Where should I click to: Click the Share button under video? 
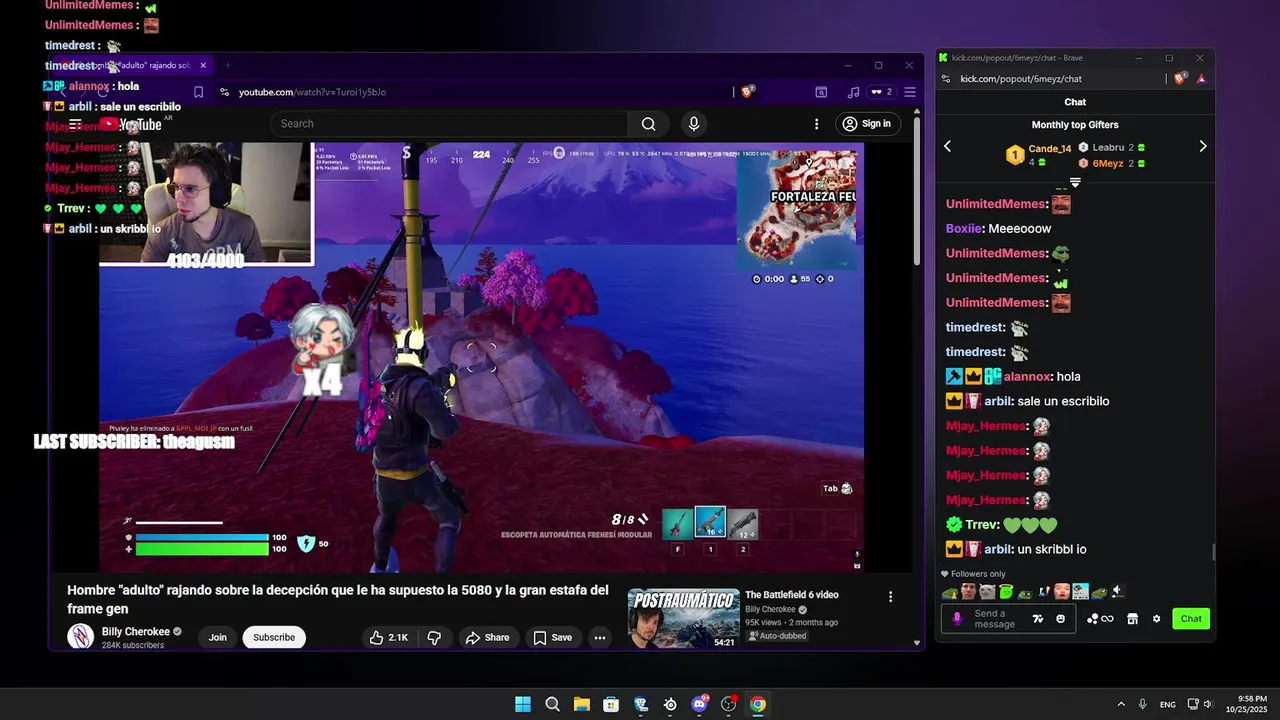tap(487, 638)
